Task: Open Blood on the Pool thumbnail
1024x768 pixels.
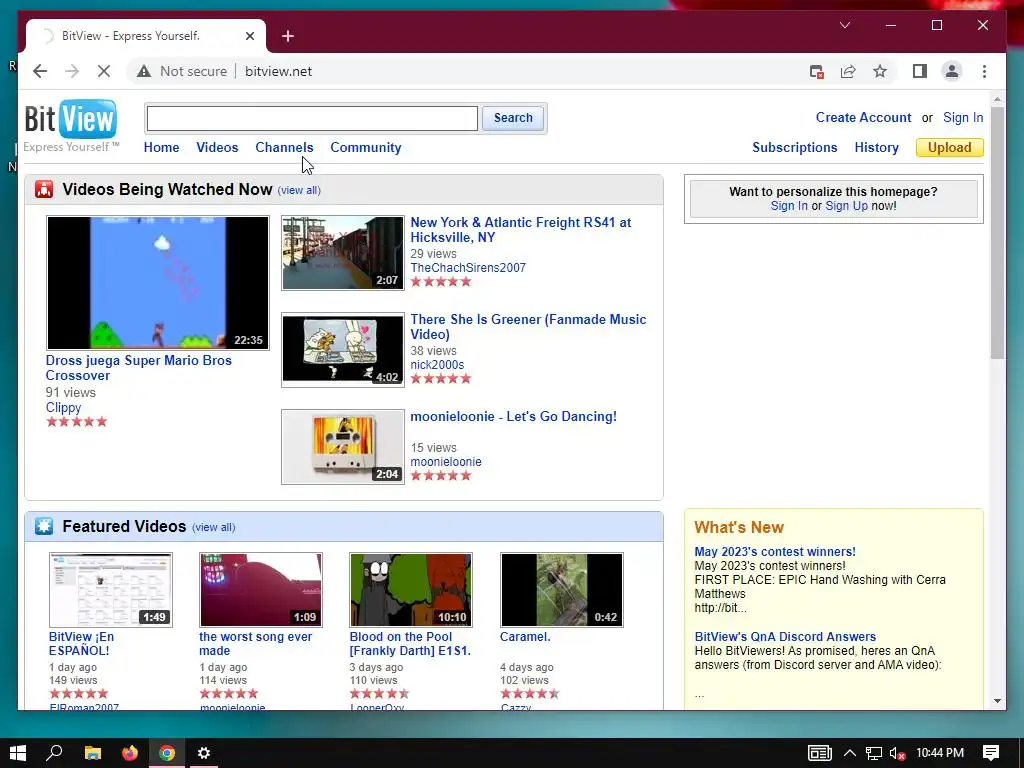Action: click(x=411, y=590)
